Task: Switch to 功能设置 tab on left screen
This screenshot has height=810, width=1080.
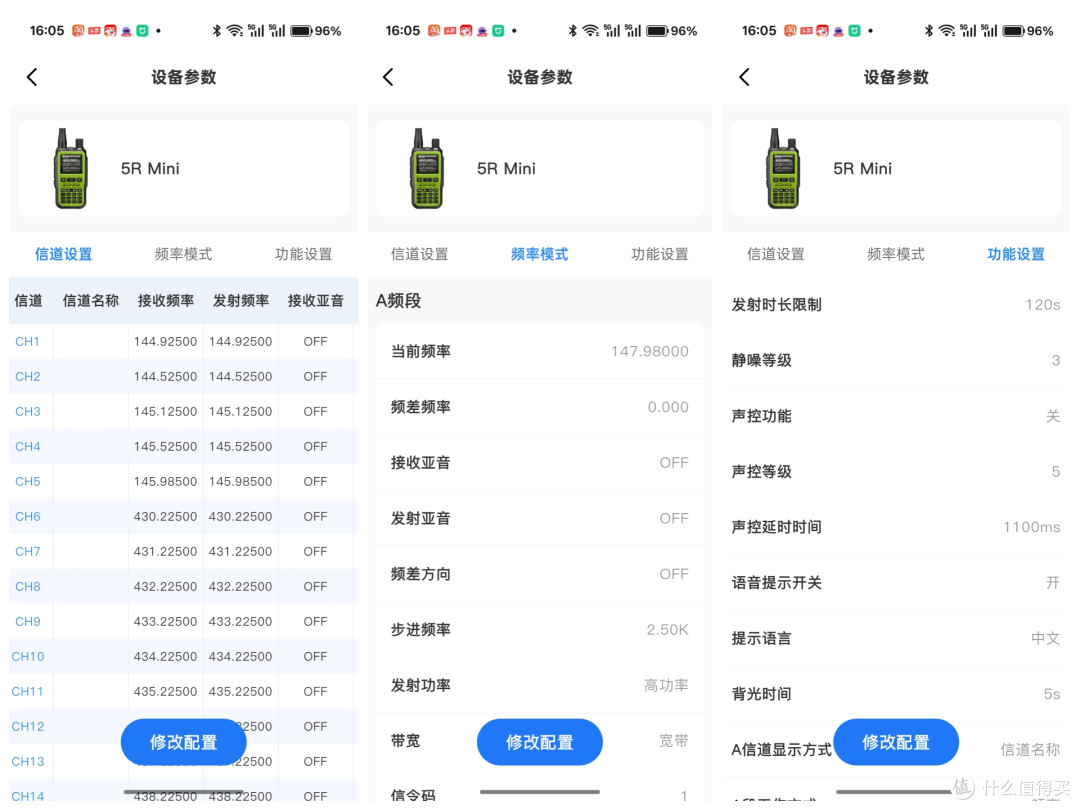Action: (303, 254)
